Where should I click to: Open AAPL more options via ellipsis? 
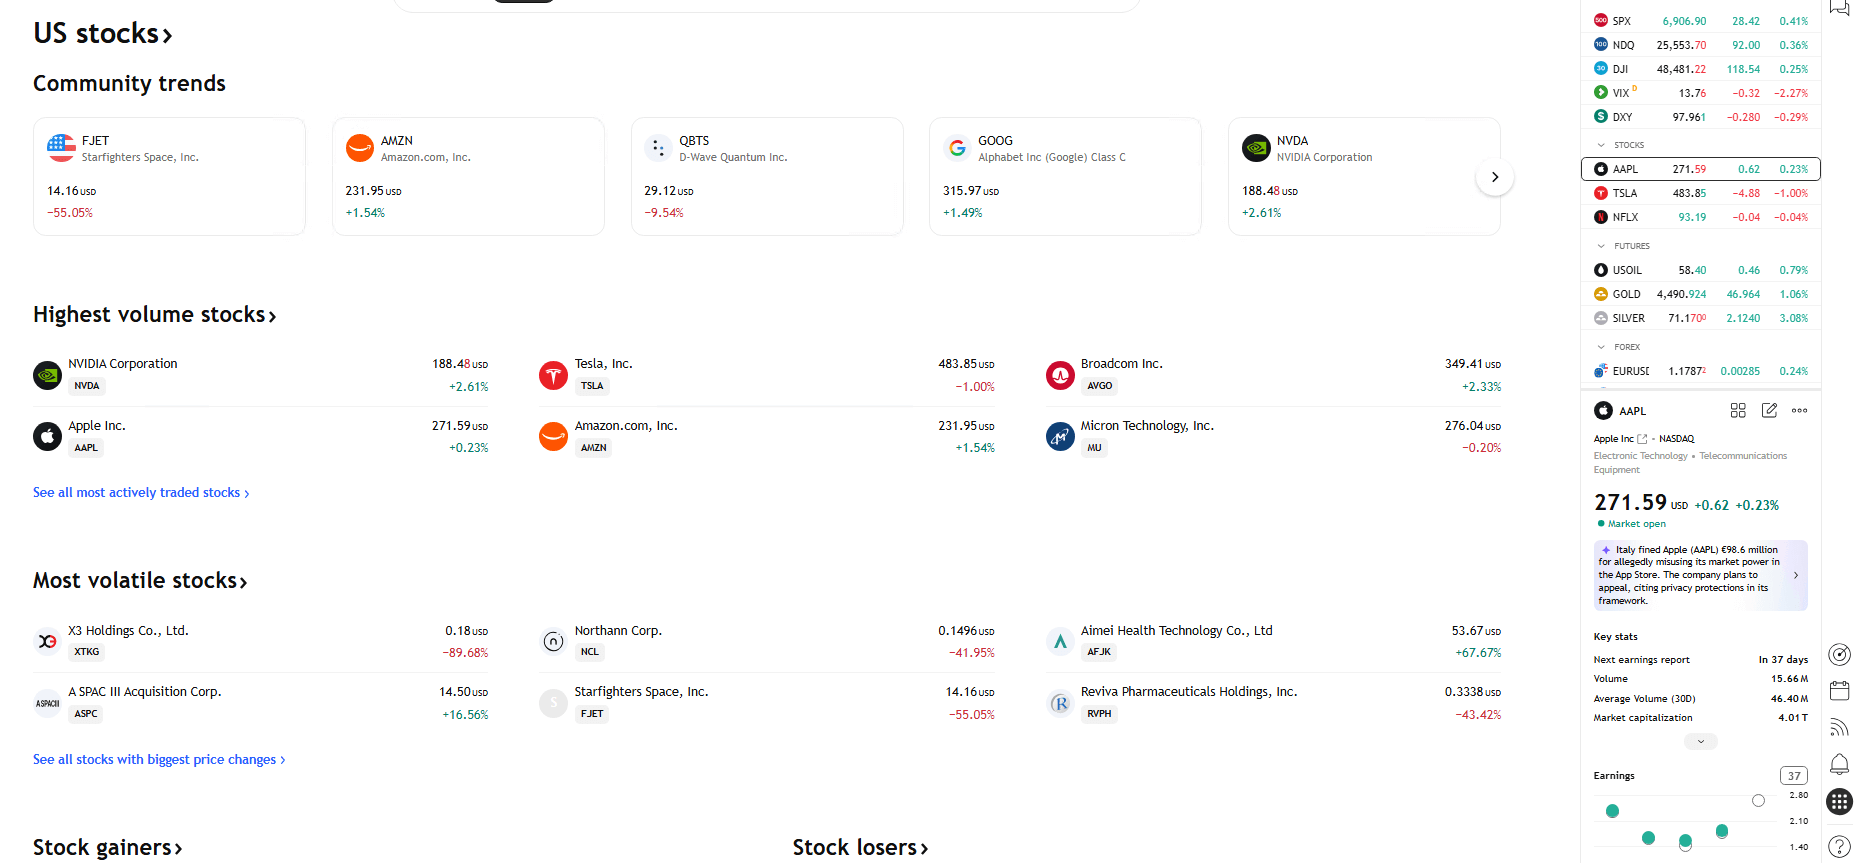pos(1800,410)
